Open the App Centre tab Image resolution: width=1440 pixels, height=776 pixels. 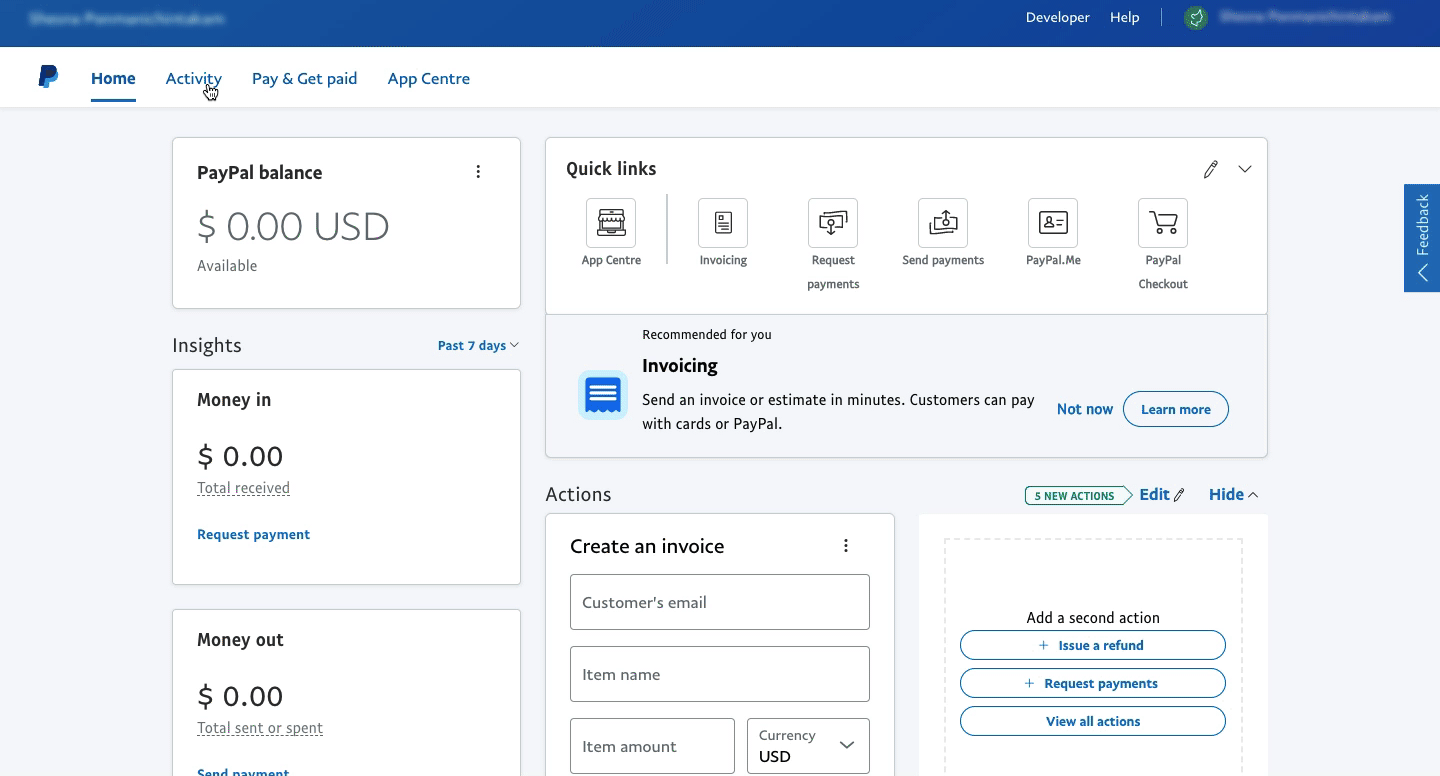tap(429, 78)
